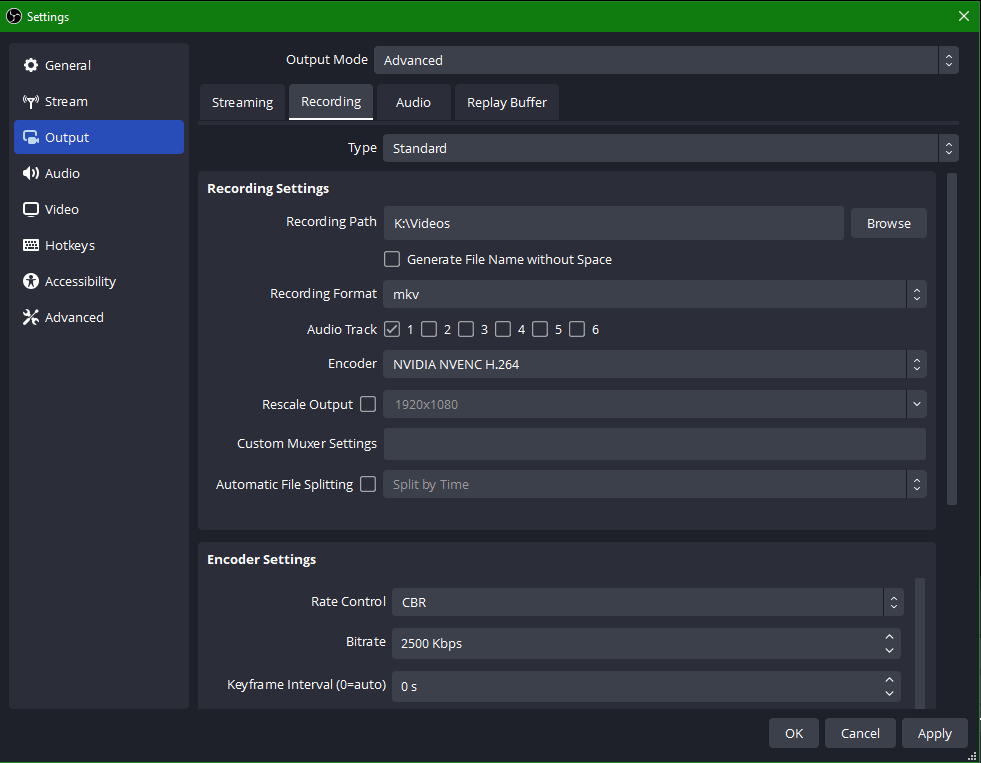Enable Generate File Name without Space
981x763 pixels.
[392, 259]
